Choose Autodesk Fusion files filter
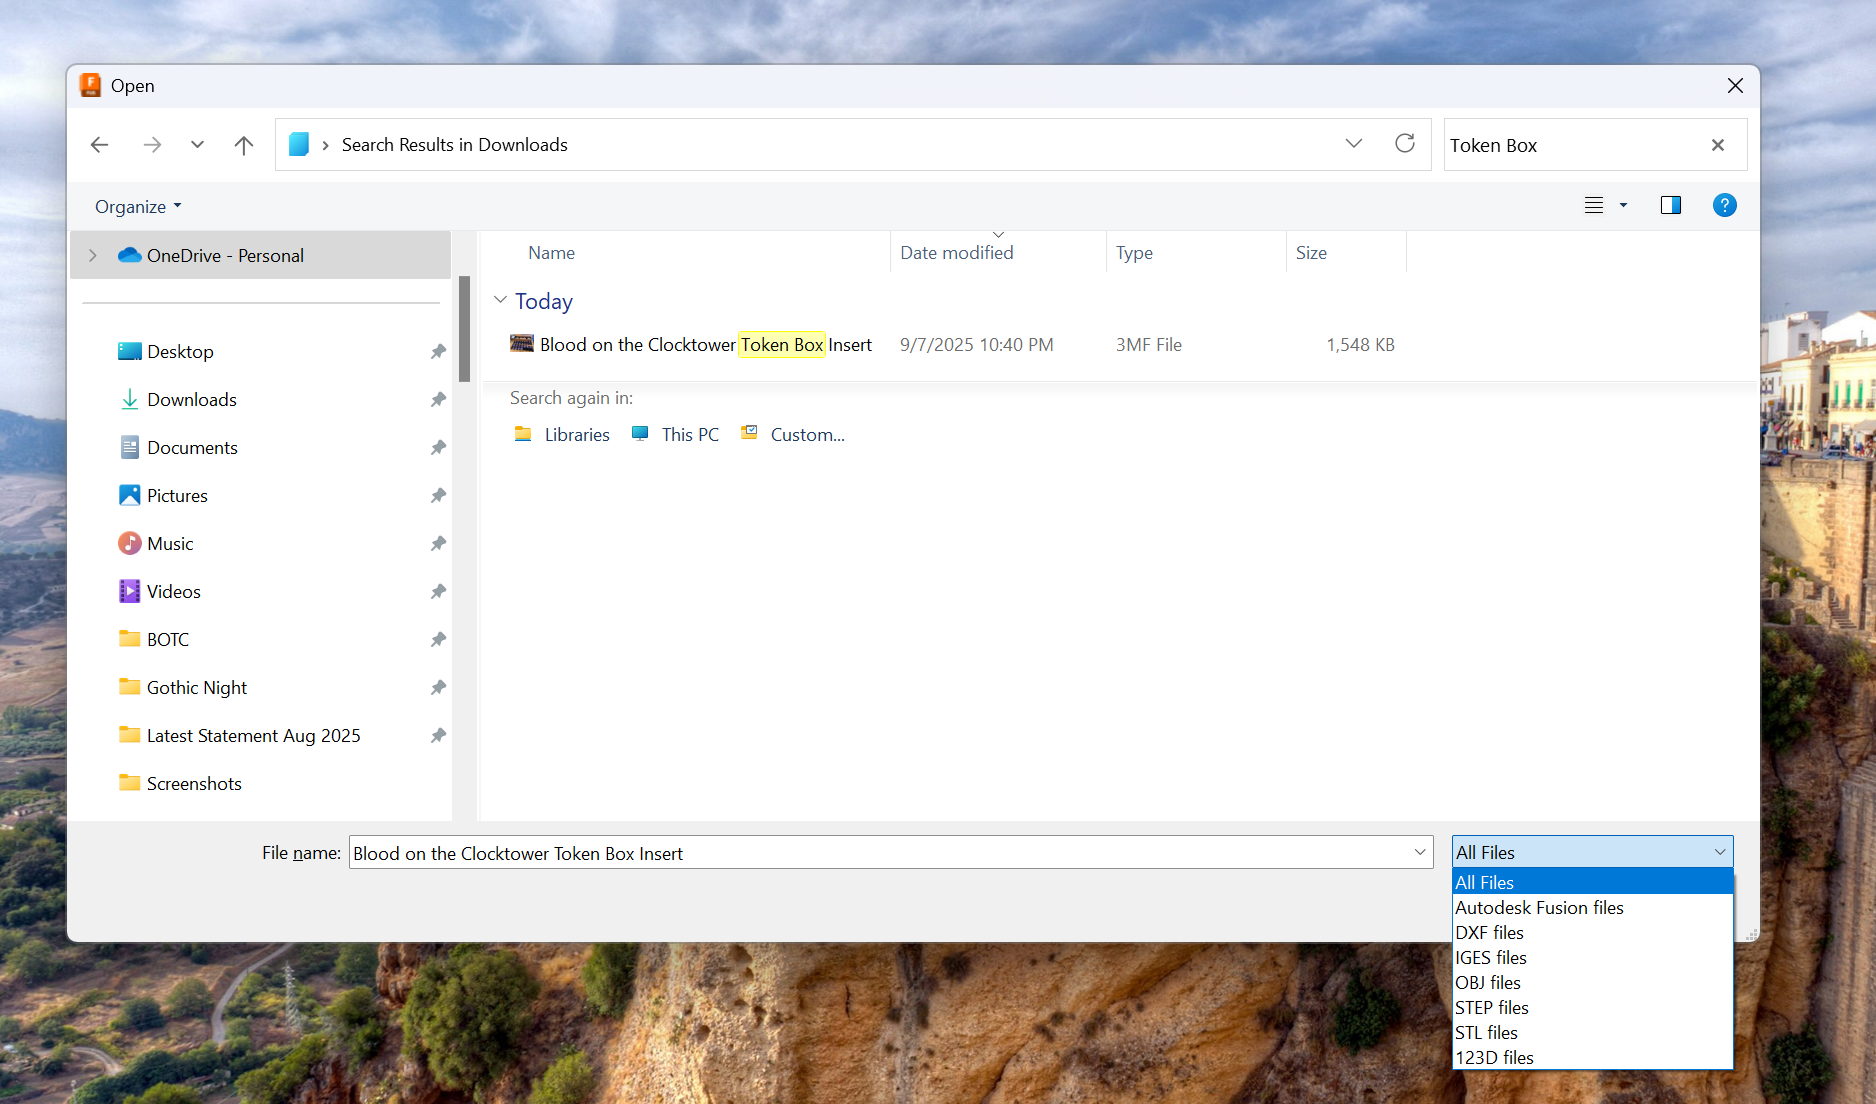1876x1104 pixels. tap(1592, 908)
